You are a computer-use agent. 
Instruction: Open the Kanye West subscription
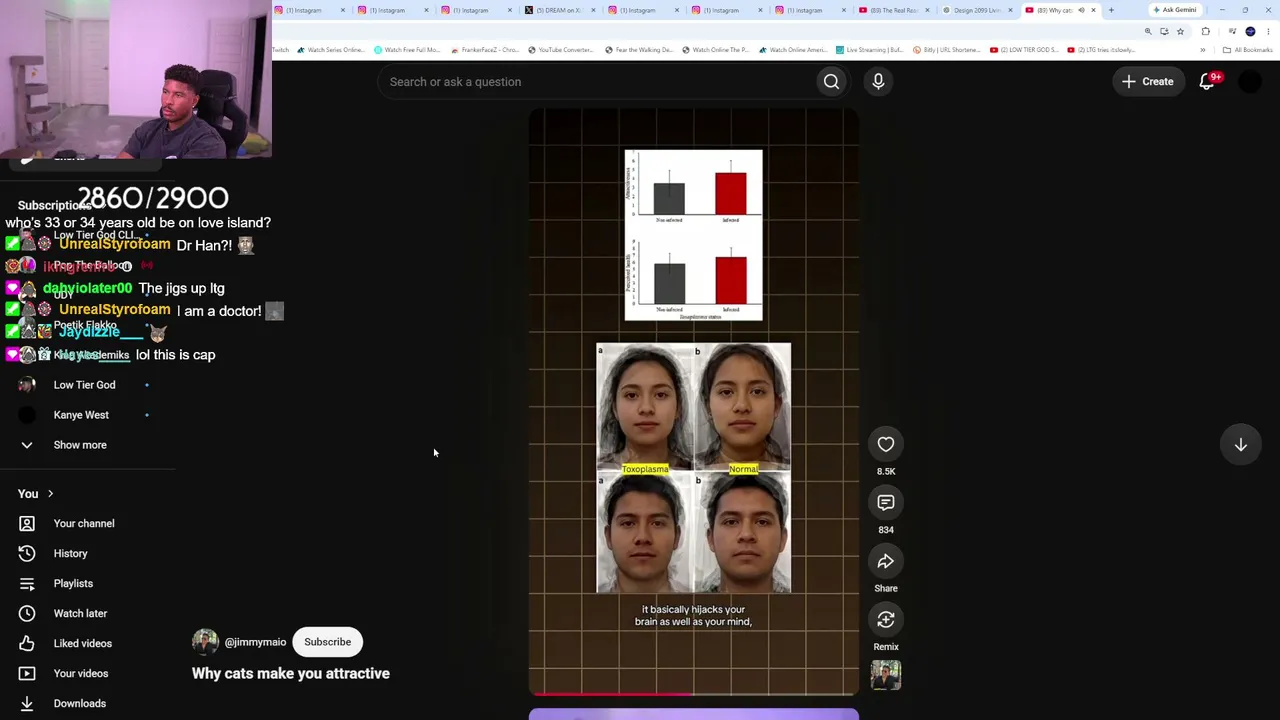tap(81, 415)
